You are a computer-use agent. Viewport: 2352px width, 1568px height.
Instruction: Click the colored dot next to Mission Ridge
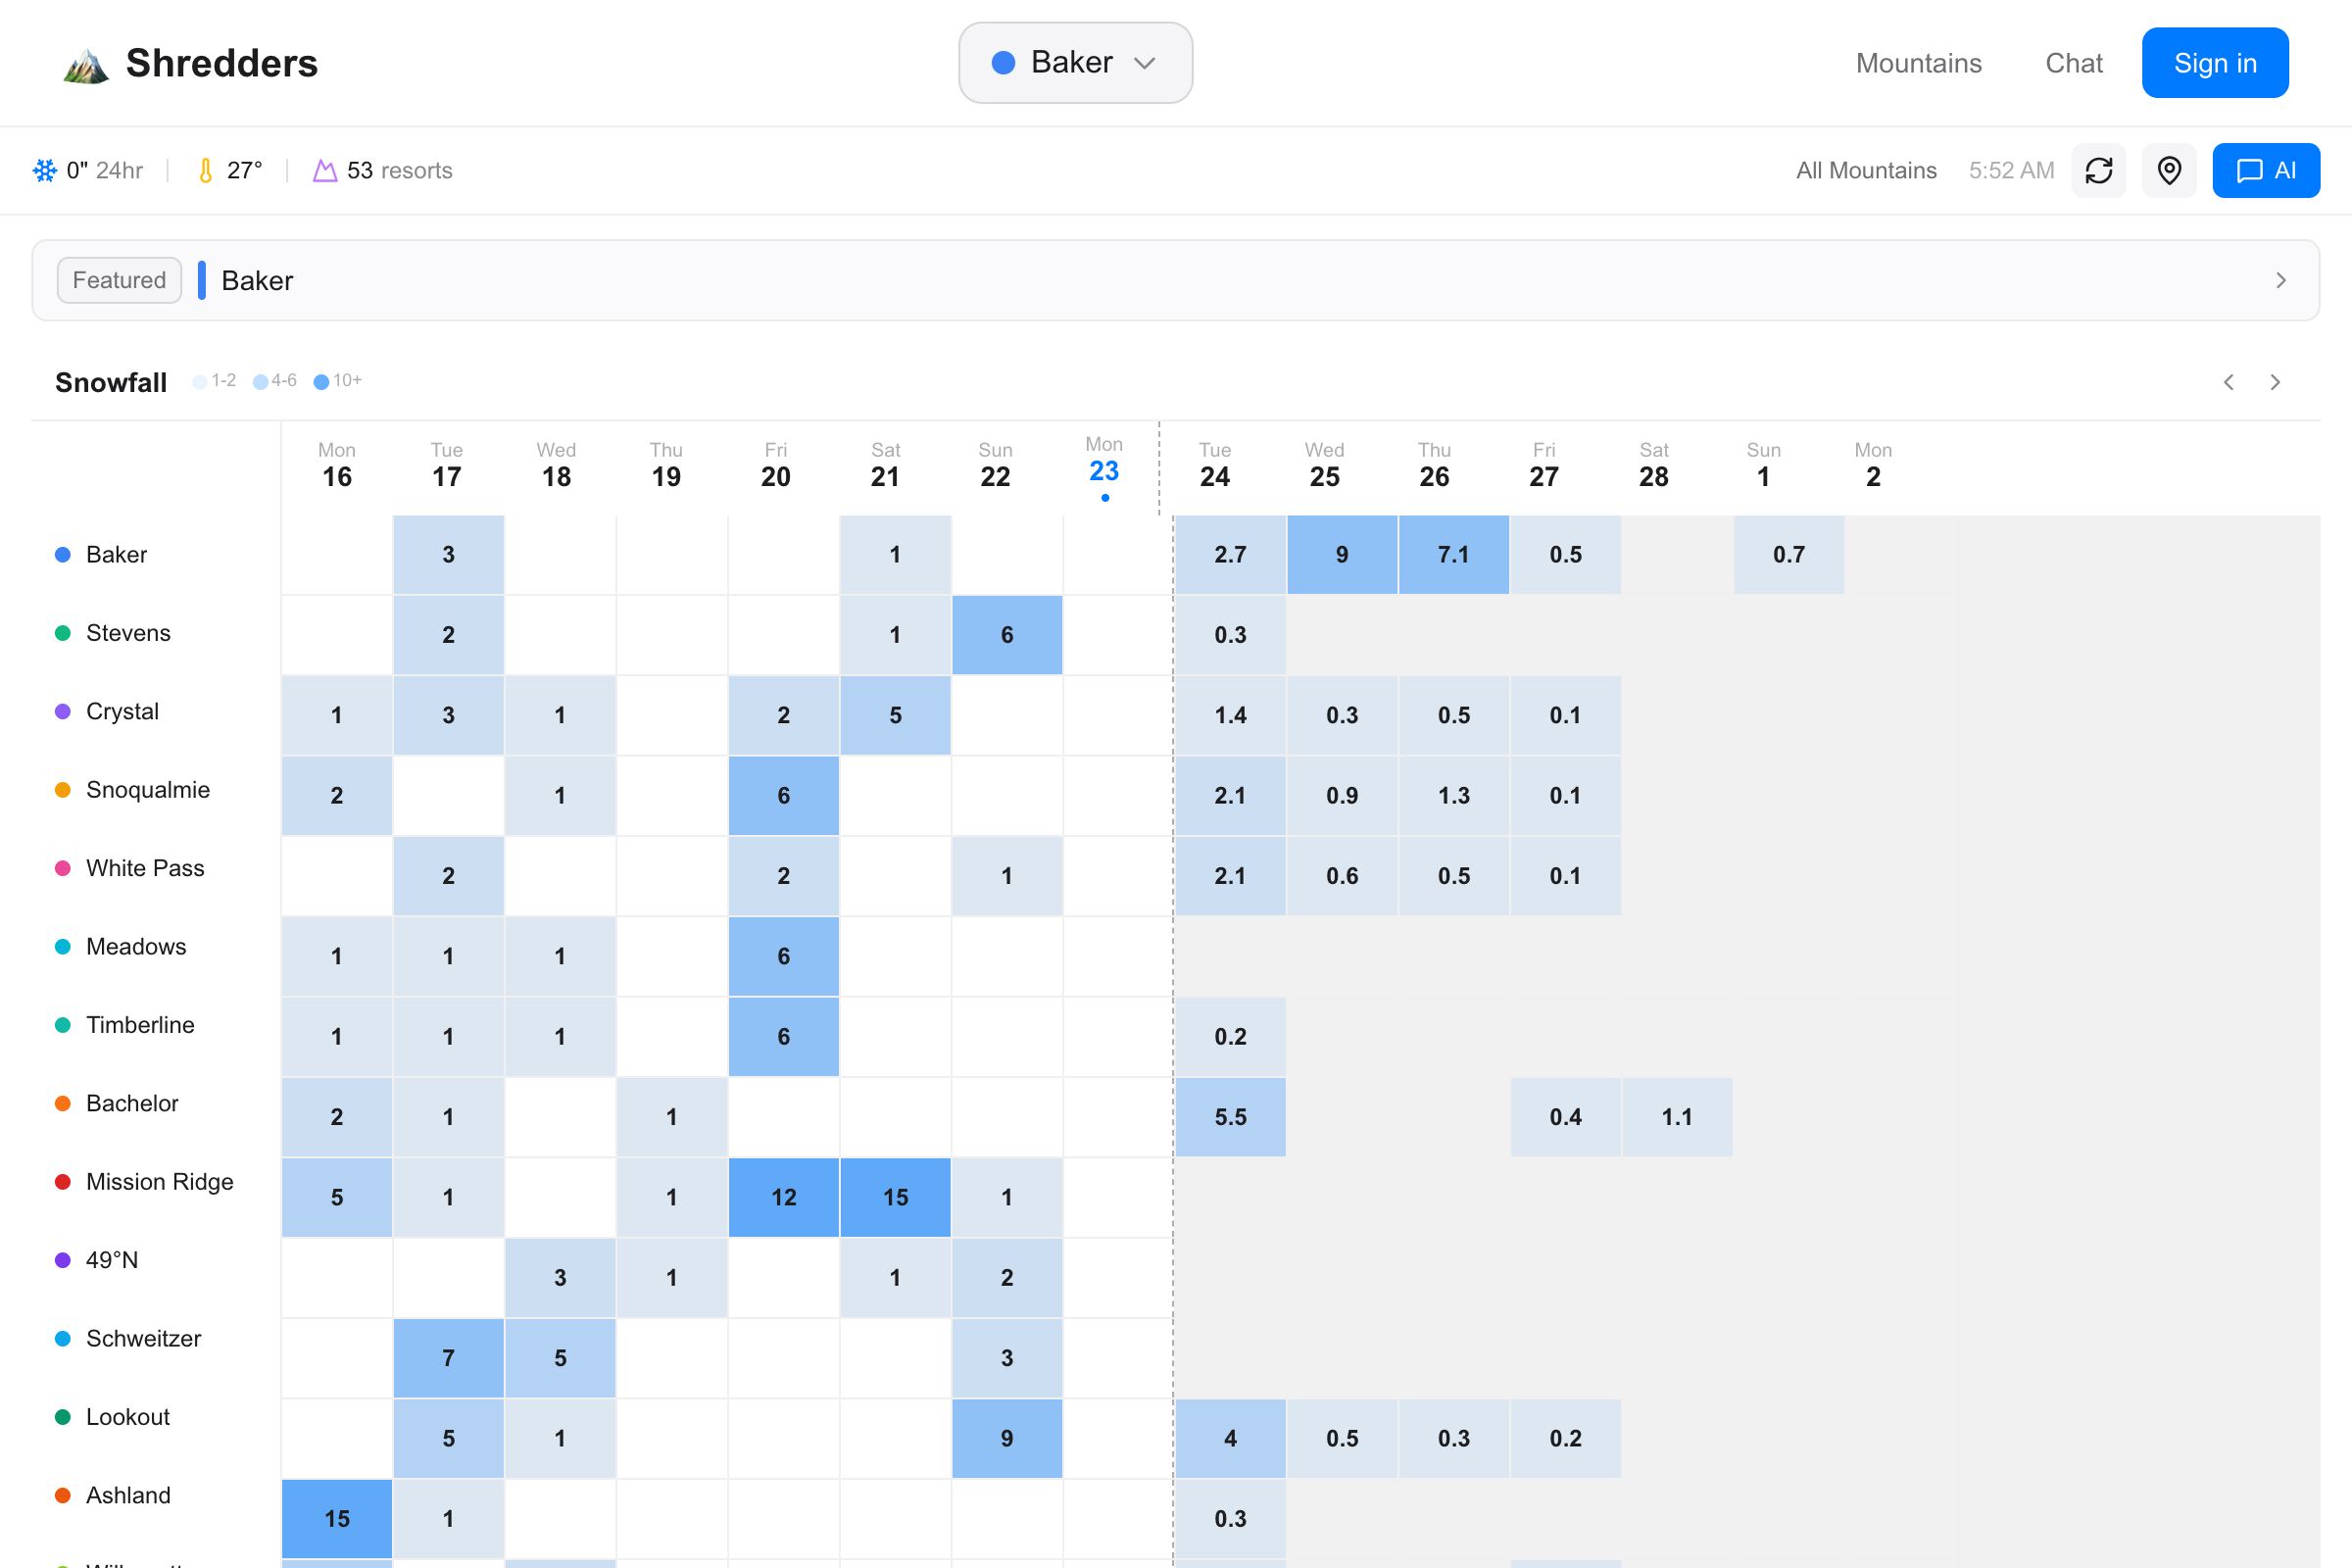61,1181
